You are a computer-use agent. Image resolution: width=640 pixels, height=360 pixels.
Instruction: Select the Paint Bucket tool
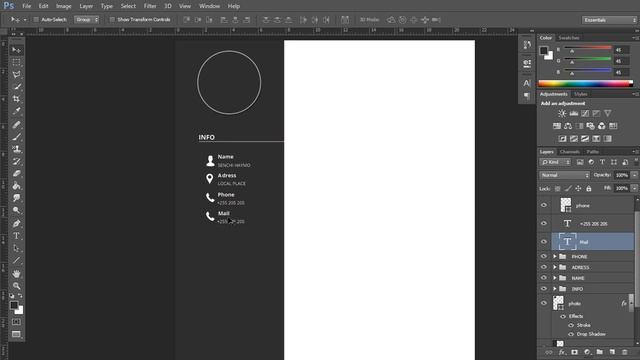pos(16,186)
